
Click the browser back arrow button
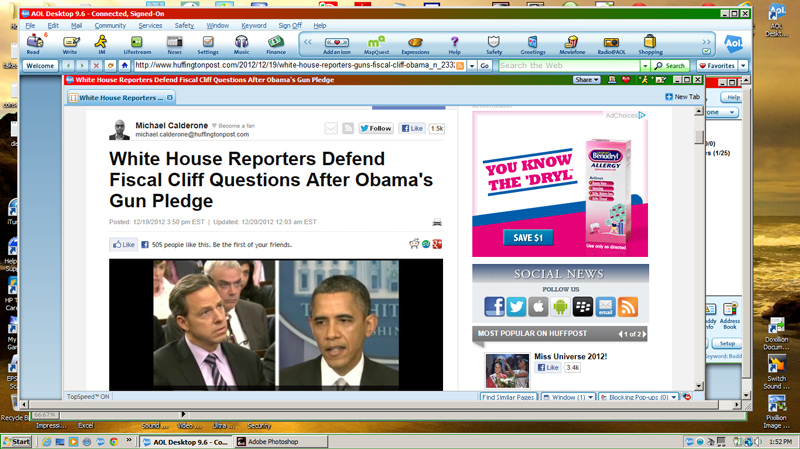click(x=68, y=66)
